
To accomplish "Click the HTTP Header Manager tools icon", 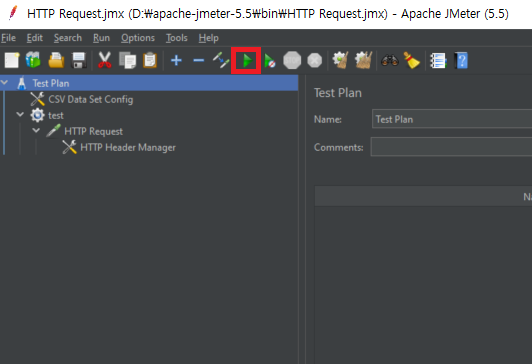I will 69,147.
